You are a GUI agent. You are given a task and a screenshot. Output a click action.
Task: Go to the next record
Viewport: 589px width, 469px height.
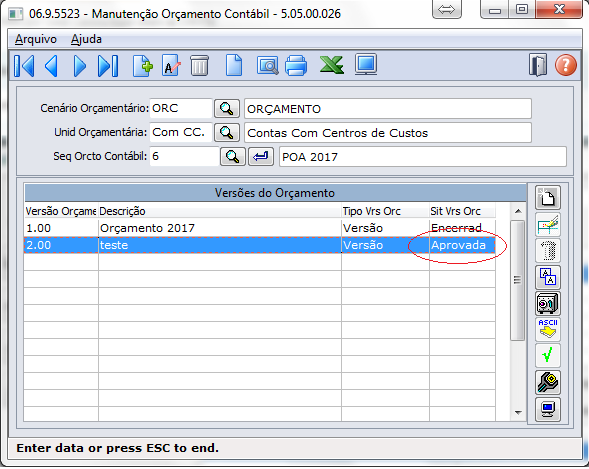click(80, 66)
